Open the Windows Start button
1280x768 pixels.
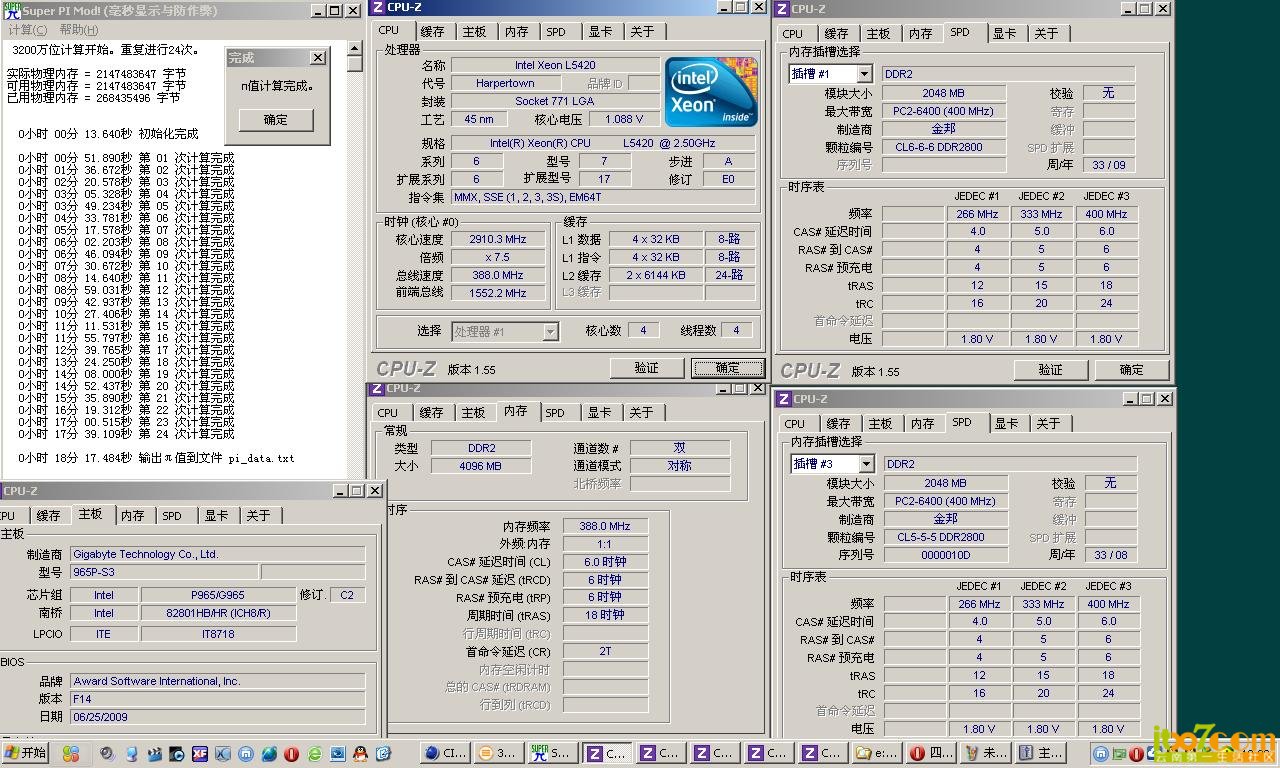click(x=25, y=753)
